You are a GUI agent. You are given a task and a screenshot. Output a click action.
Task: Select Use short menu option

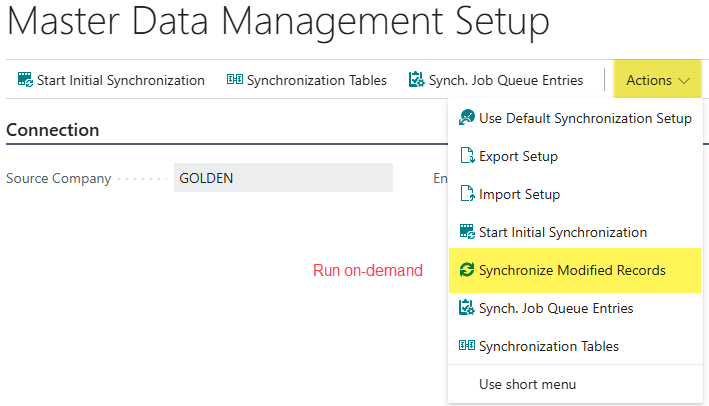[527, 384]
